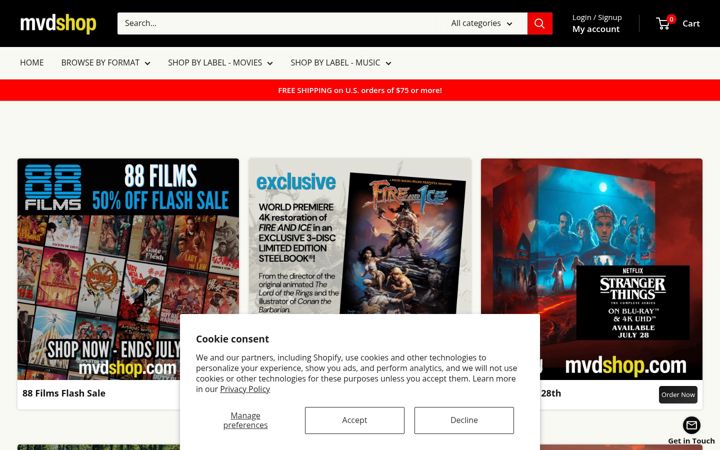The image size is (720, 450).
Task: Click the mvdshop logo
Action: (58, 23)
